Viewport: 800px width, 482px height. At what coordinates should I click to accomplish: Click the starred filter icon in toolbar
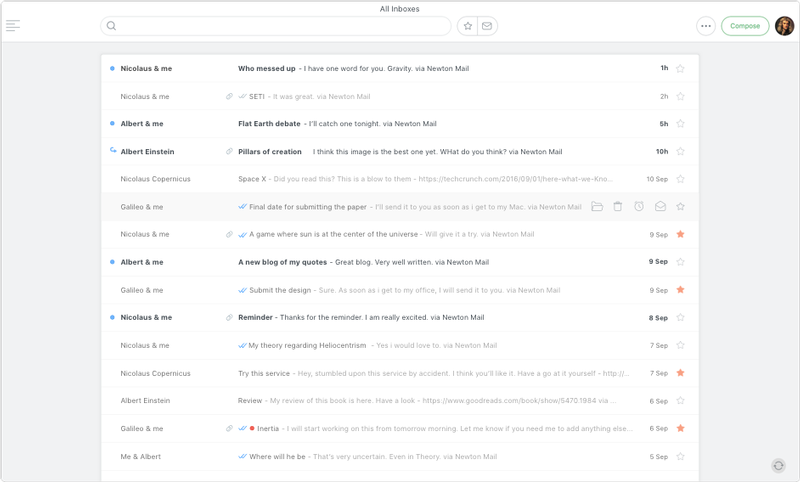[x=467, y=26]
